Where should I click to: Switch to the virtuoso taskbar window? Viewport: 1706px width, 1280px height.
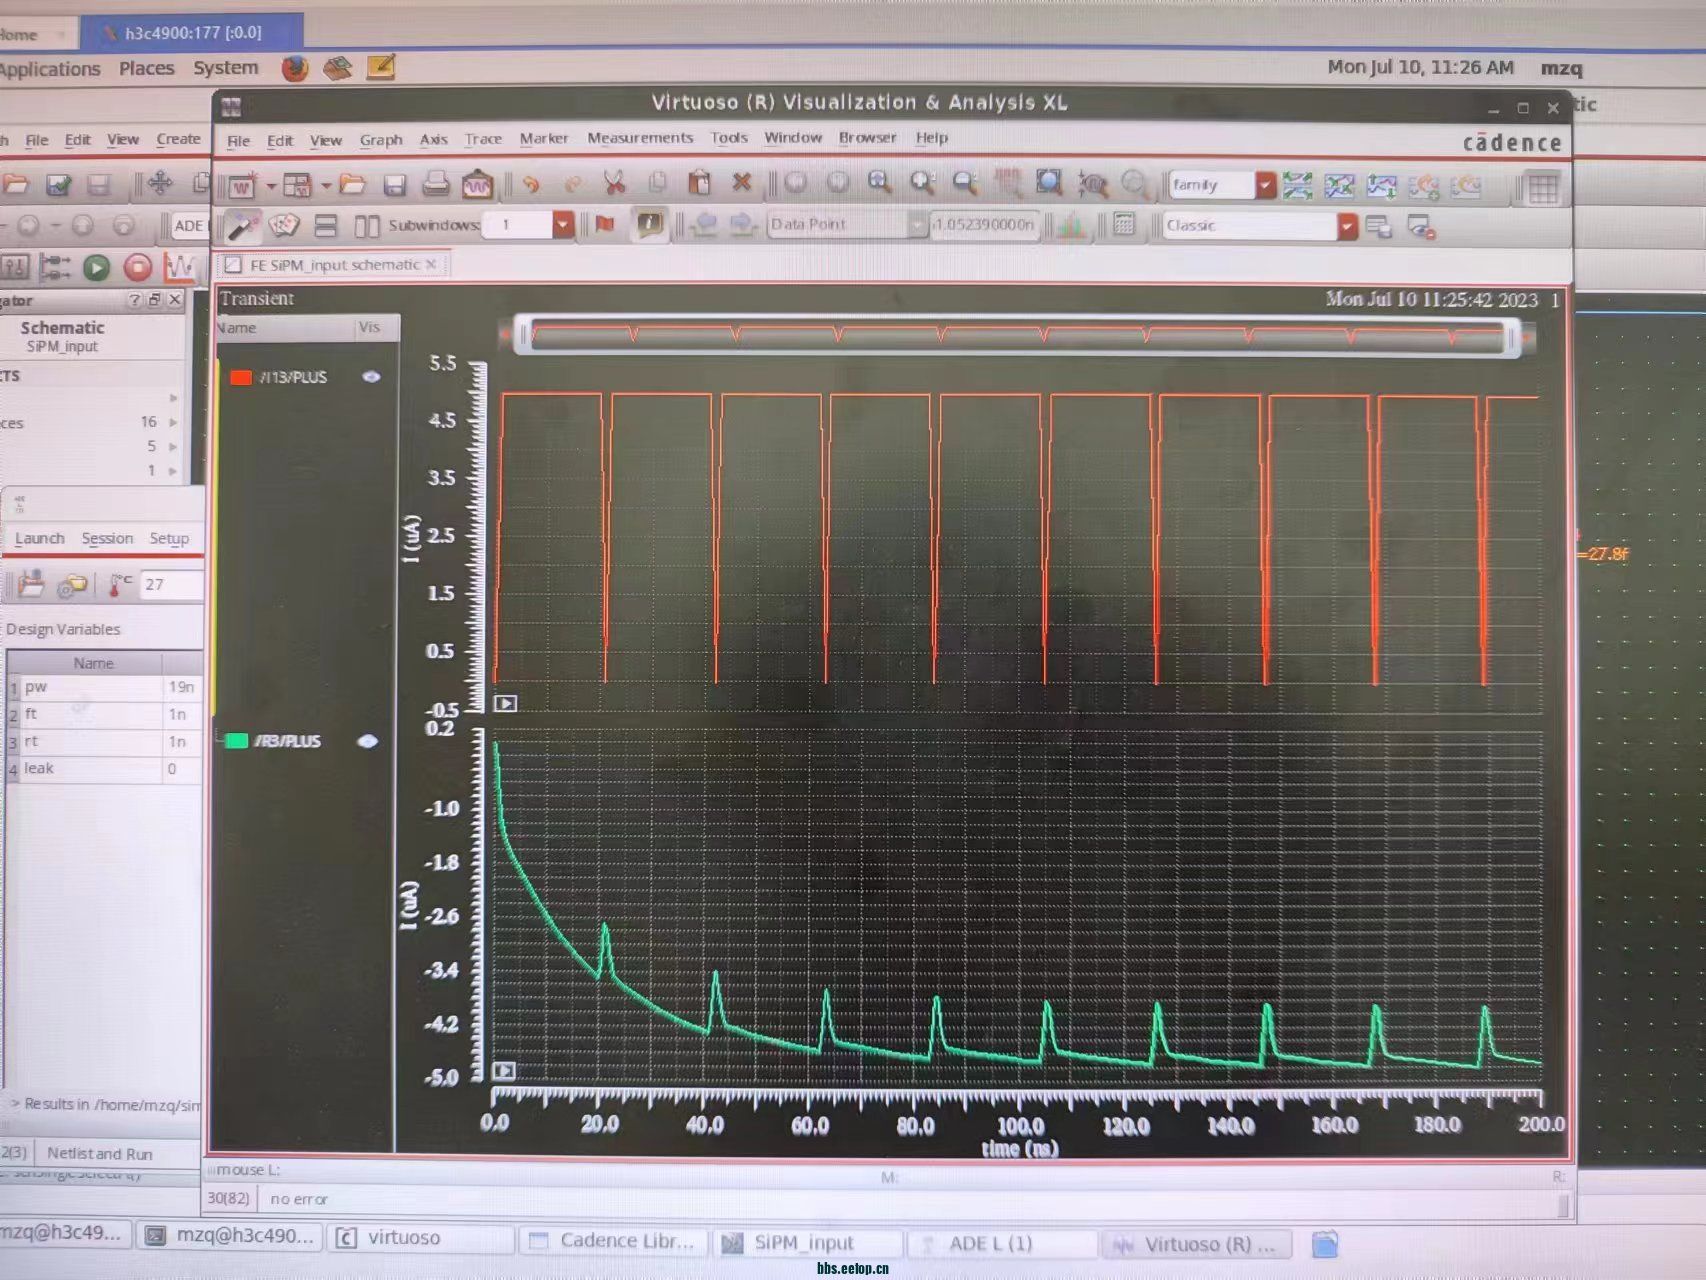[421, 1238]
